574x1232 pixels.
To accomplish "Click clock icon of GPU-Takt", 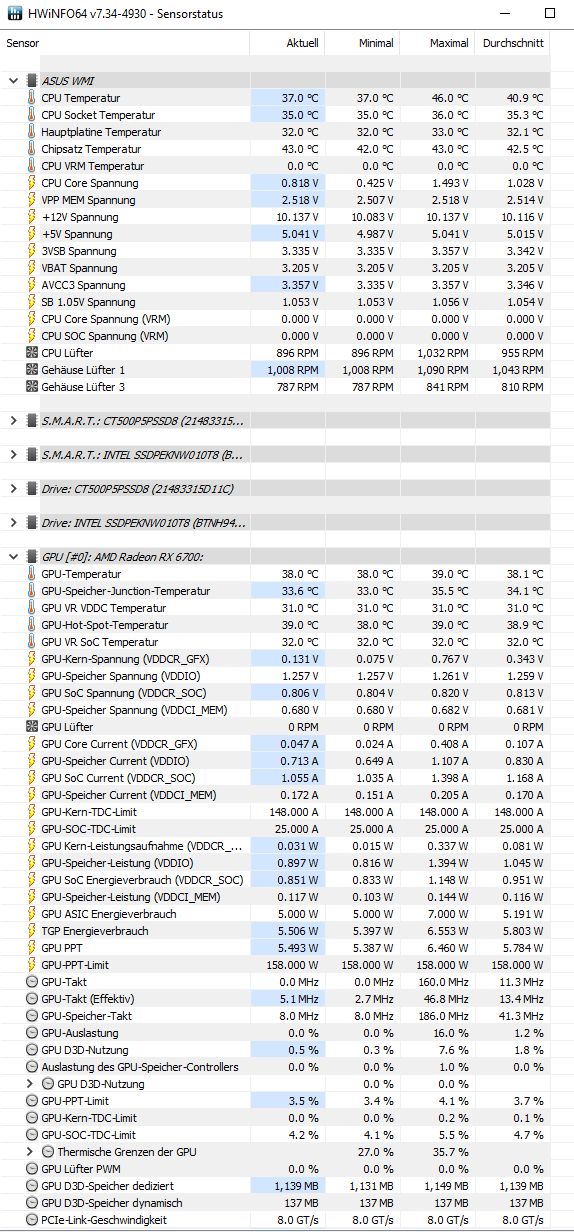I will tap(31, 982).
